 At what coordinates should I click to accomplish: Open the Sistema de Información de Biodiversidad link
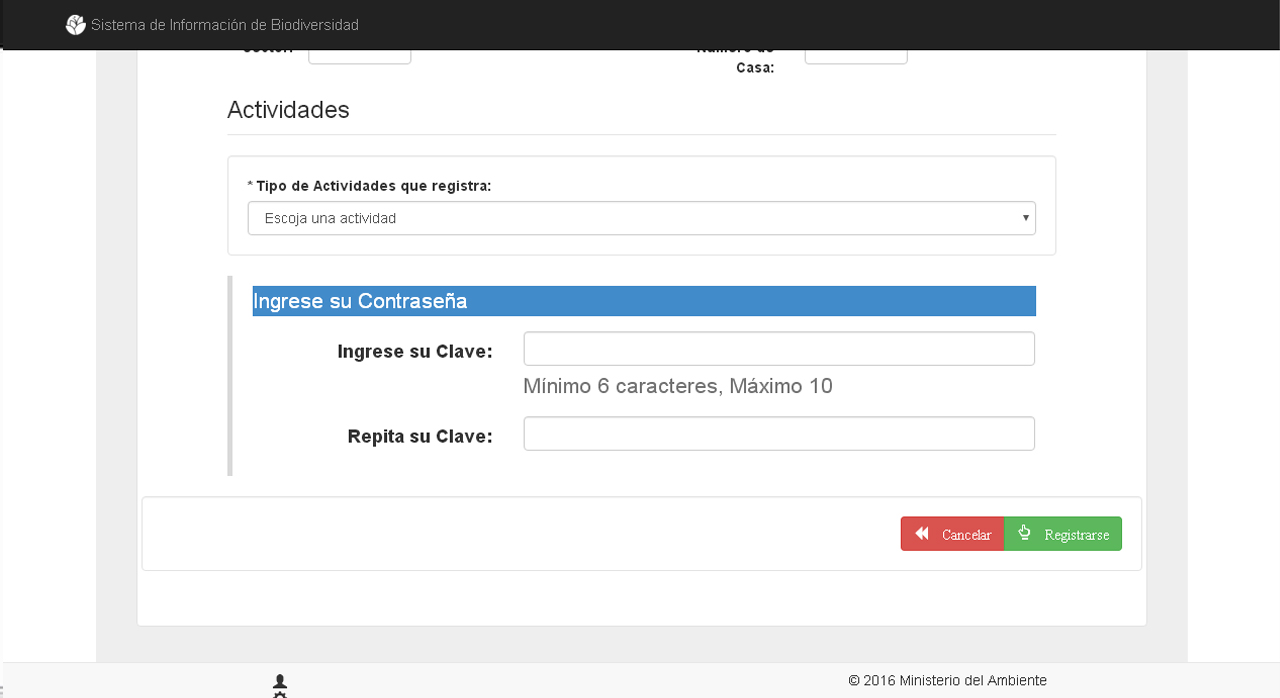pyautogui.click(x=224, y=25)
